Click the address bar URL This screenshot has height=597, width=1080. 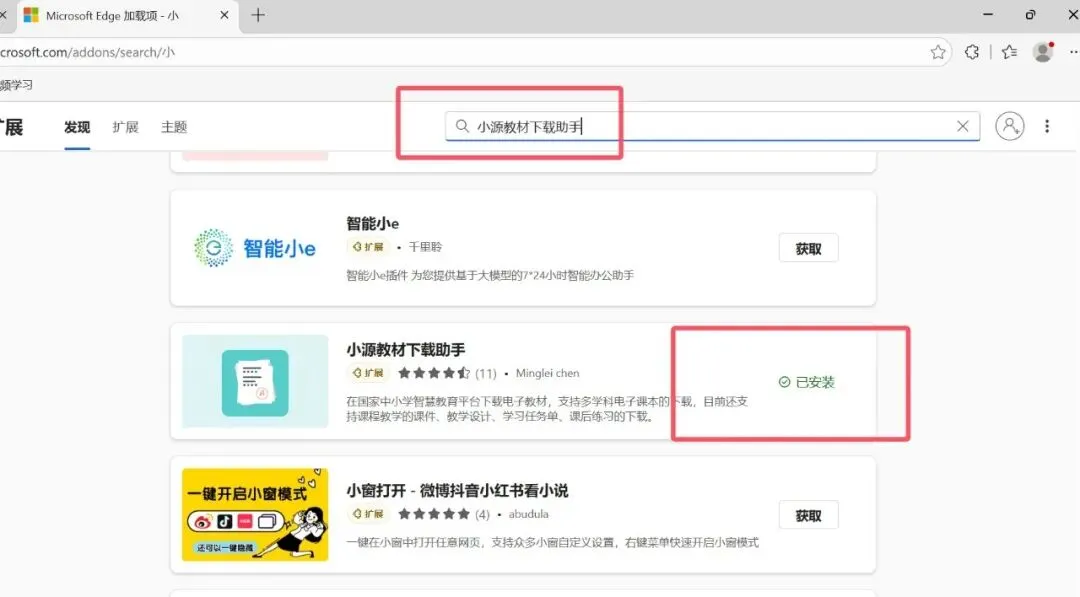[87, 52]
